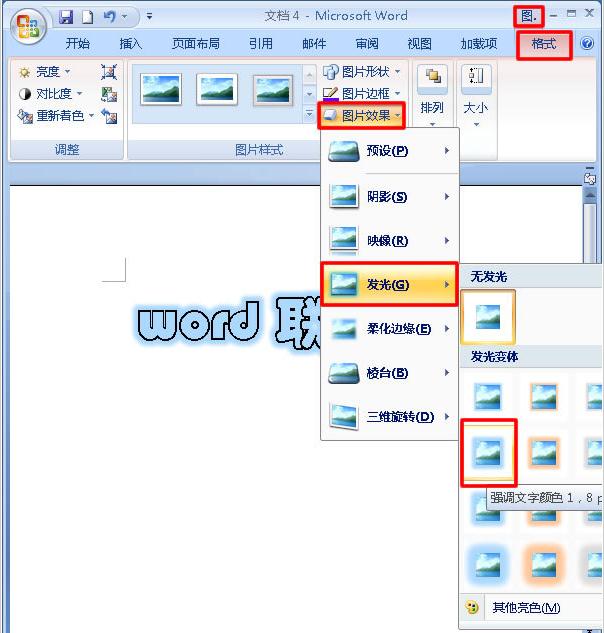Open the 审阅 tab
Screen dimensions: 604x633
(367, 43)
